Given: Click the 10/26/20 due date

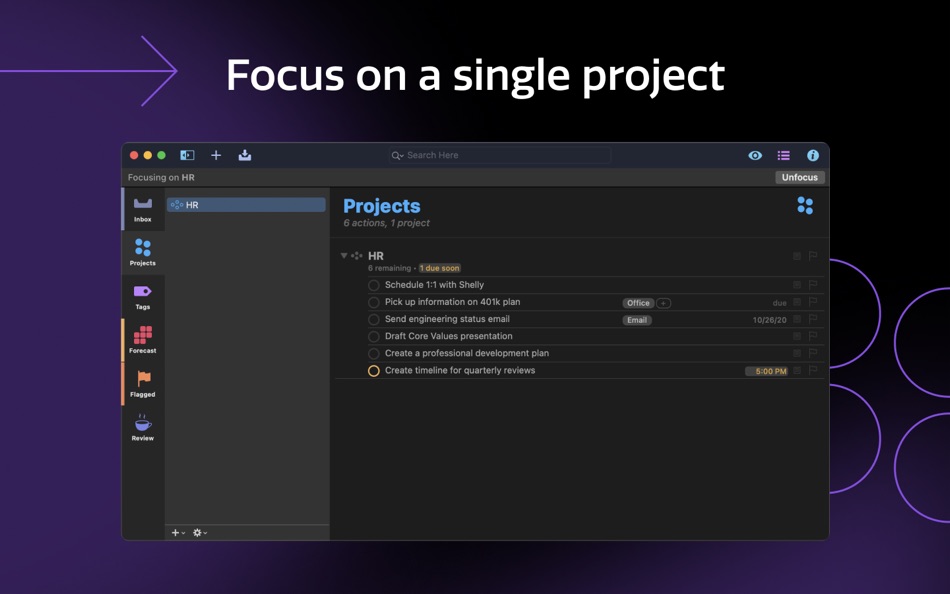Looking at the screenshot, I should [x=769, y=319].
